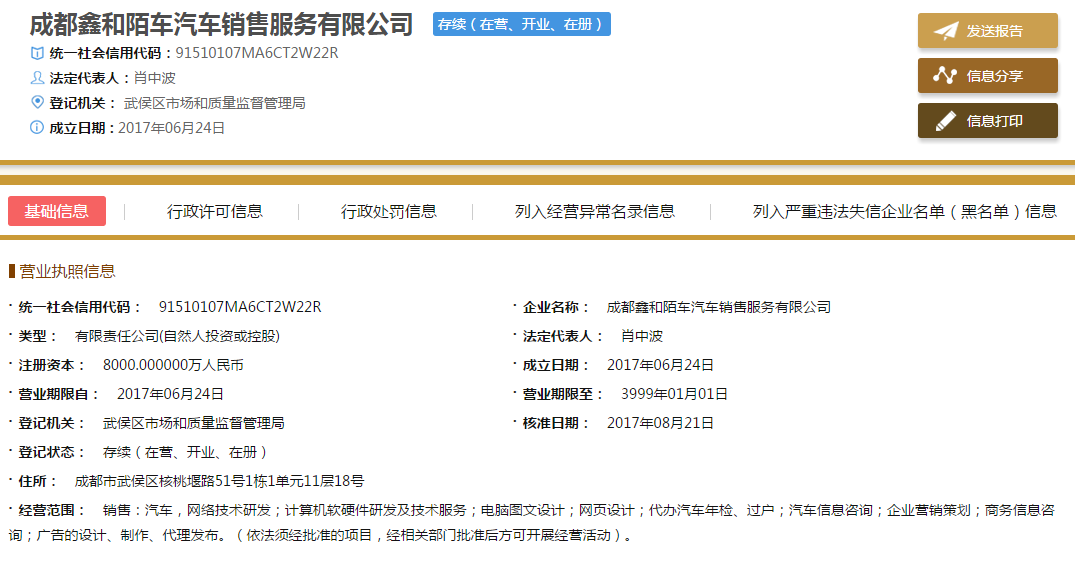Click the share graph icon on 信息分享
This screenshot has width=1075, height=564.
tap(945, 76)
